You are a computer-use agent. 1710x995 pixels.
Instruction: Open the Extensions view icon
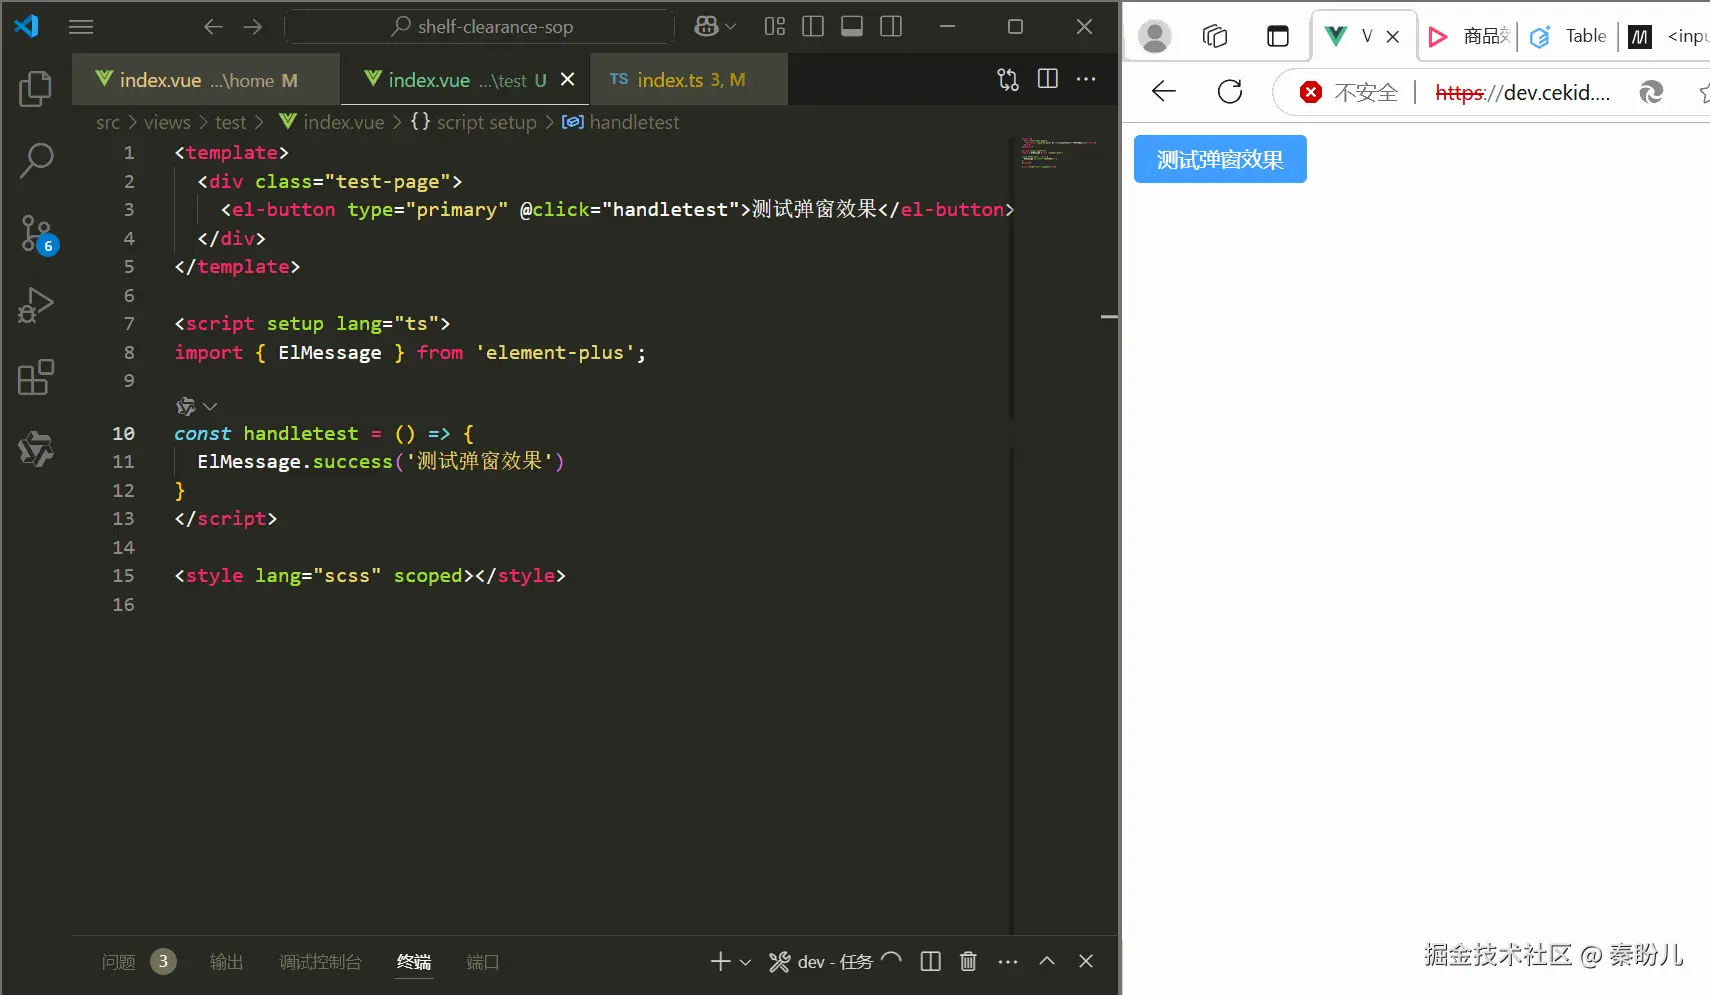click(36, 377)
